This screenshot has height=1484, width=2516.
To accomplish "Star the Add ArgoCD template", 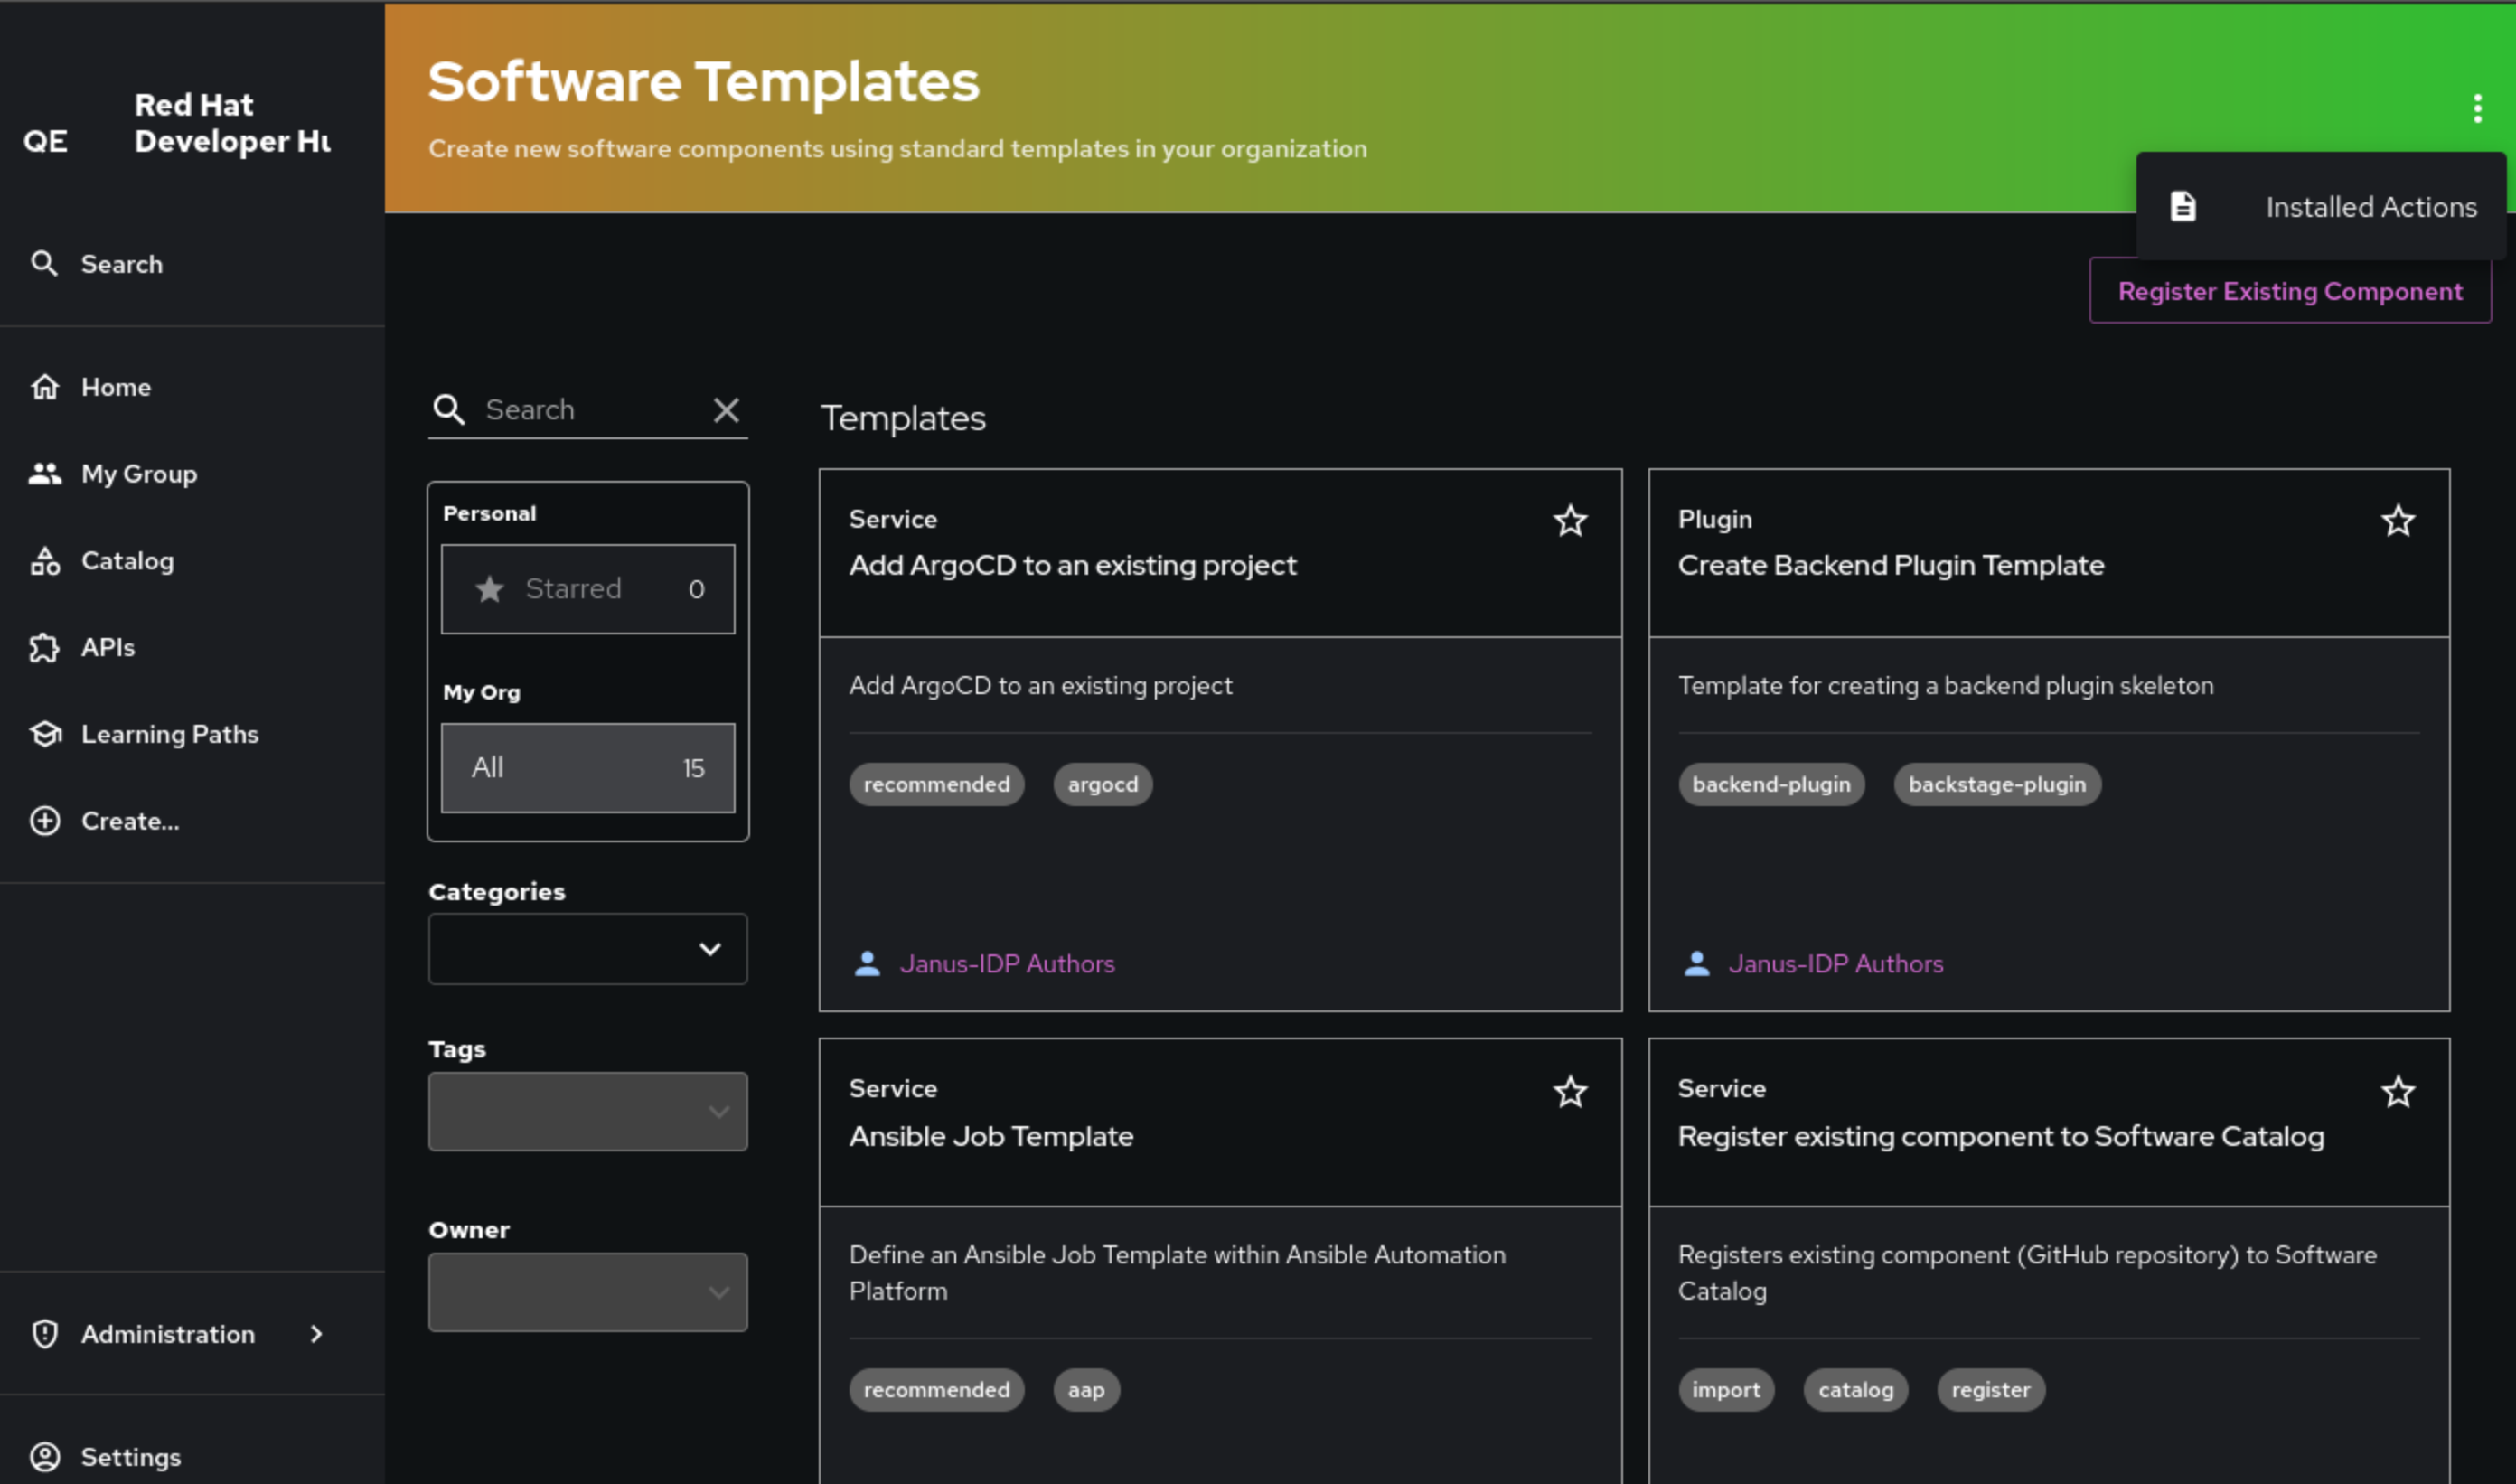I will click(1570, 521).
